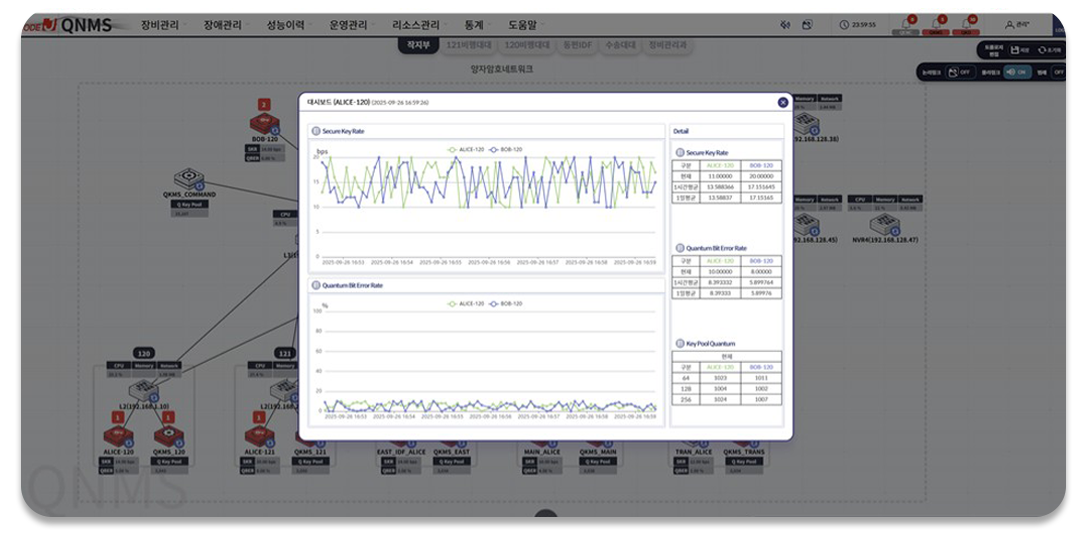Open the 운영관리 menu
1086x548 pixels.
[348, 25]
